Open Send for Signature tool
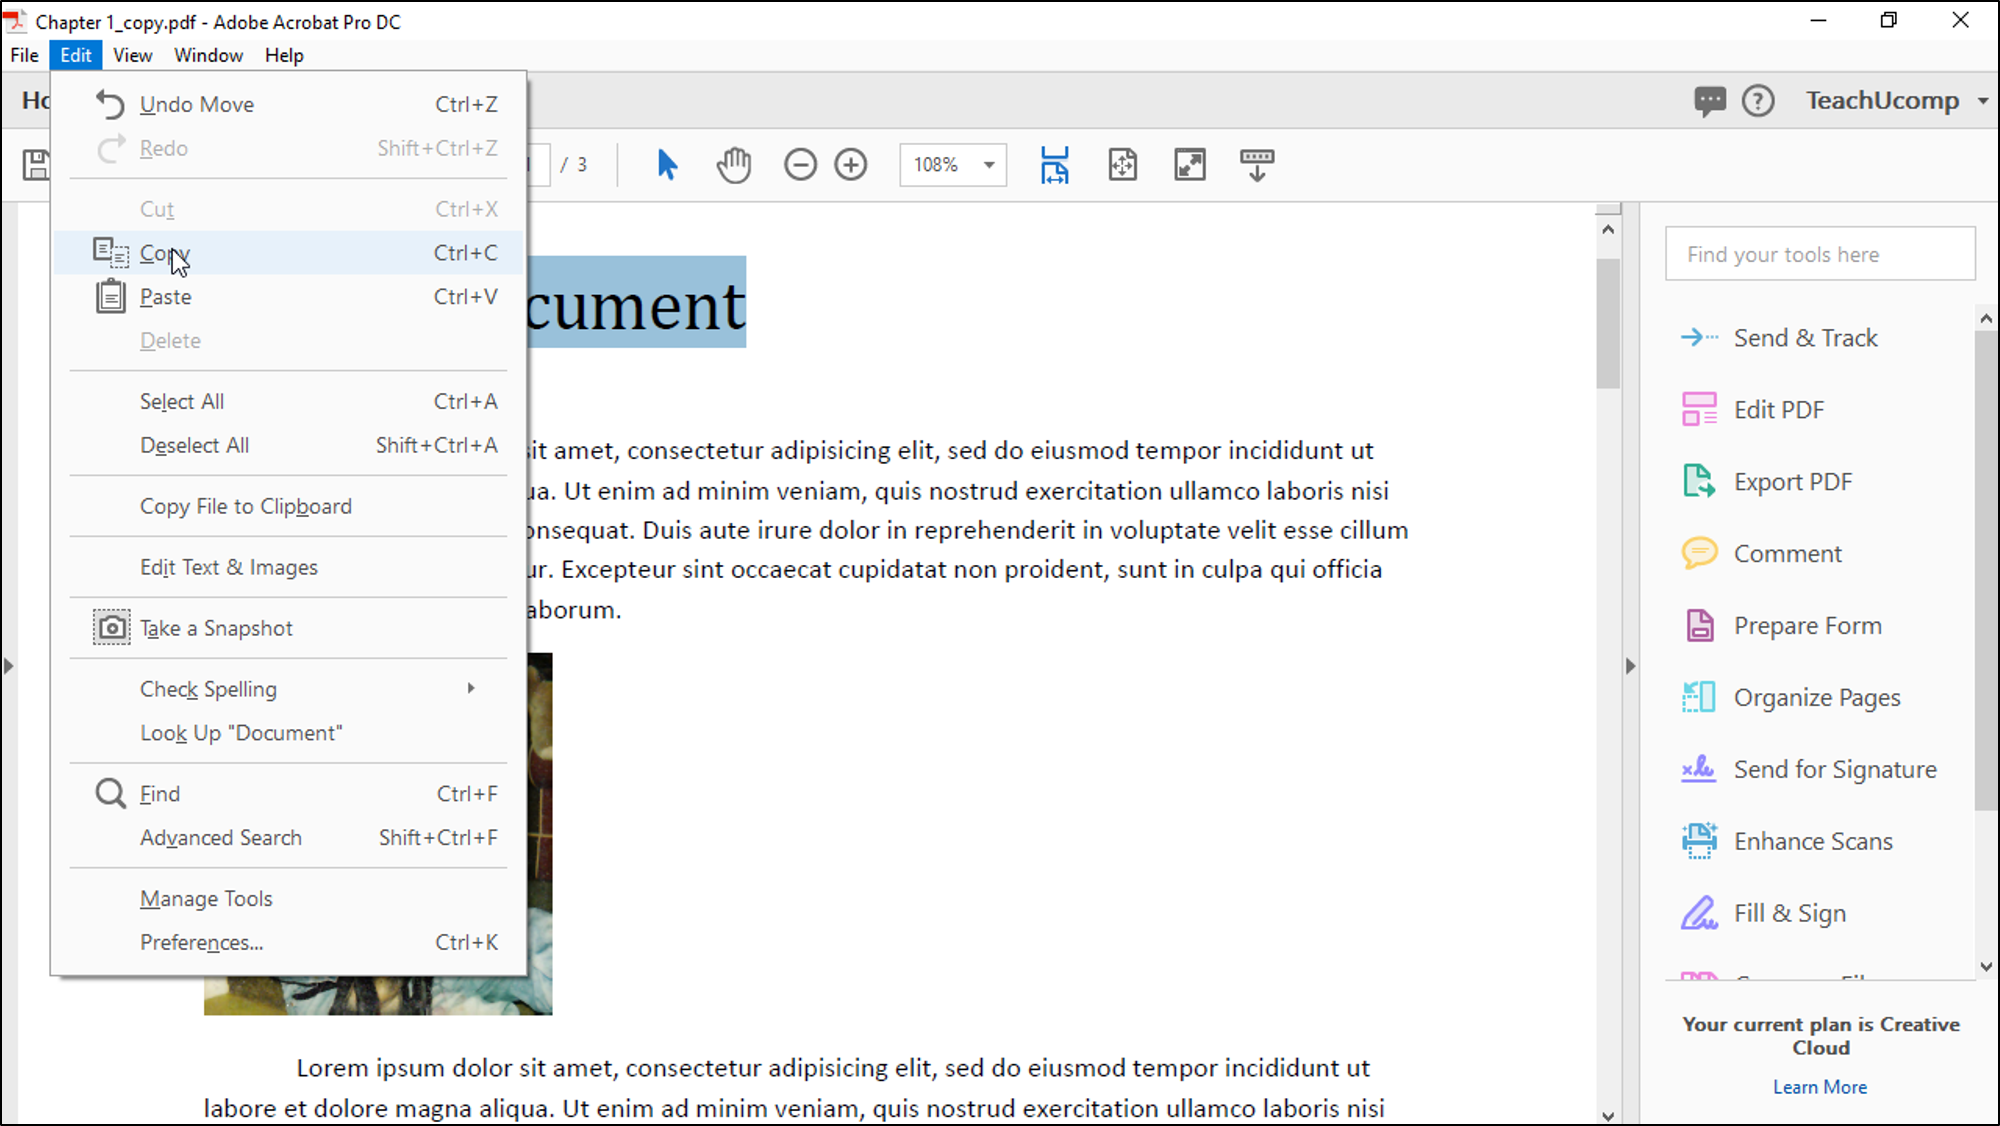This screenshot has height=1126, width=2000. pos(1835,769)
